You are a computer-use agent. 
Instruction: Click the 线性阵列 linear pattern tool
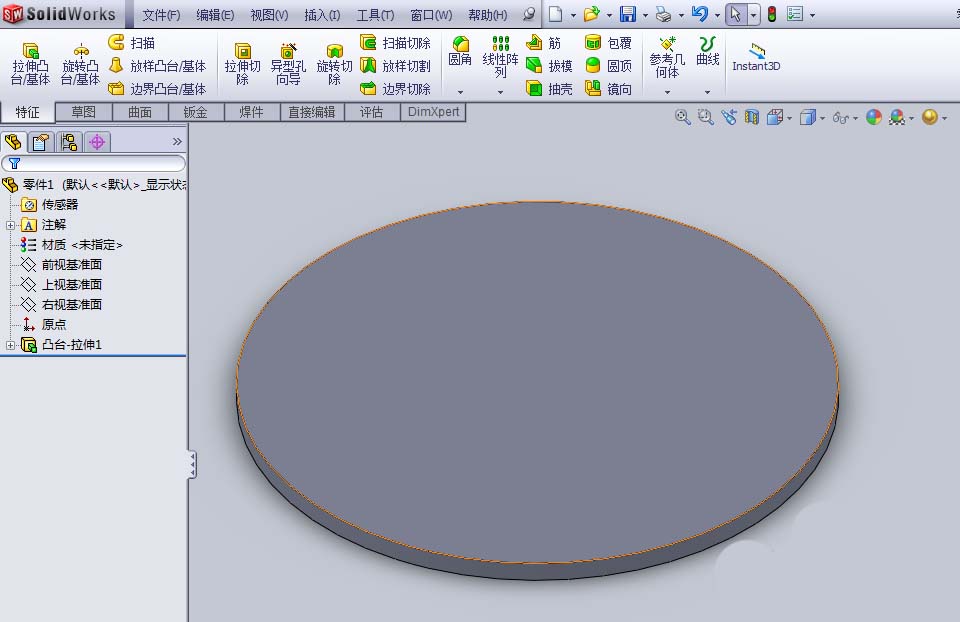pos(500,56)
